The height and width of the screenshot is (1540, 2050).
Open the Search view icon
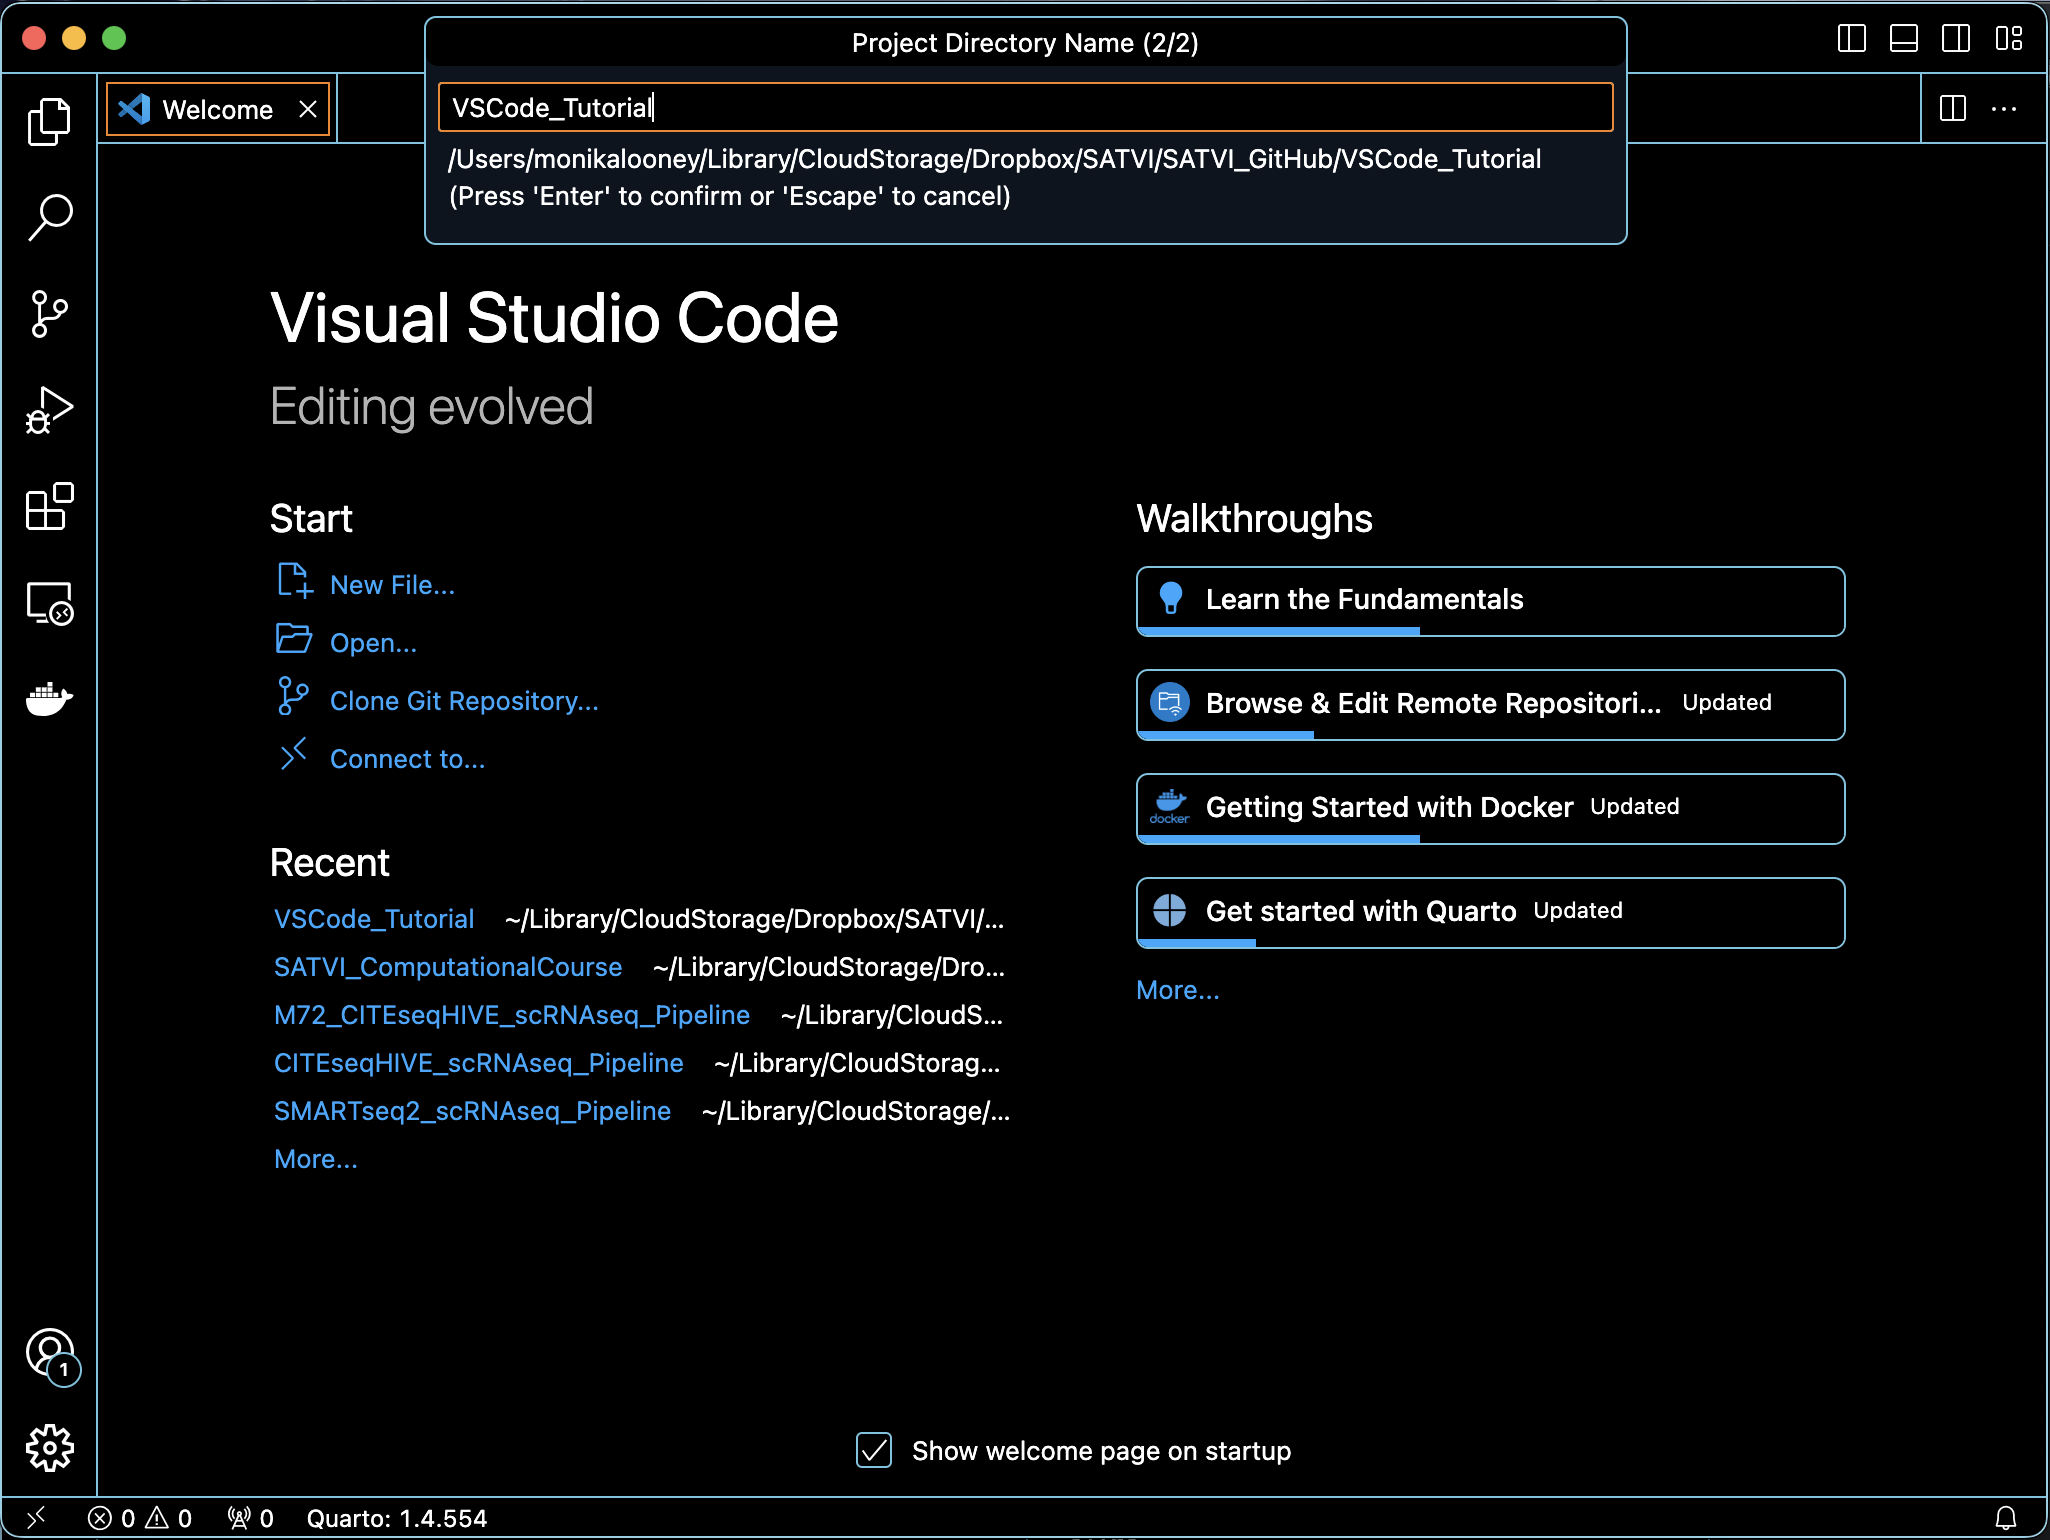click(49, 217)
